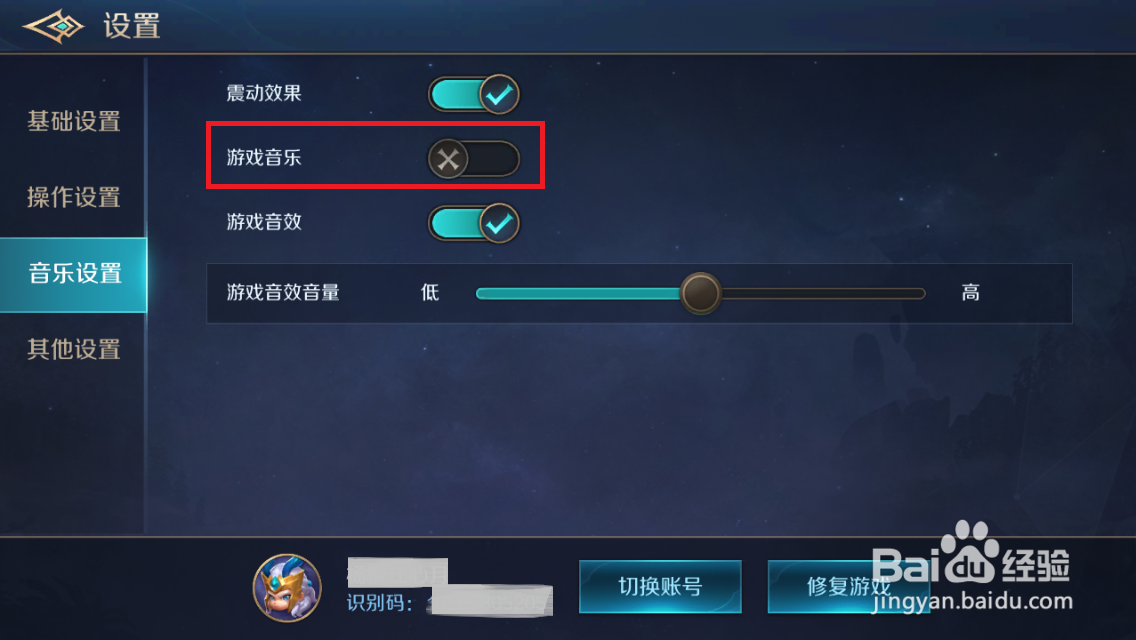Image resolution: width=1136 pixels, height=640 pixels.
Task: Set volume near the 高 end of track
Action: point(906,294)
